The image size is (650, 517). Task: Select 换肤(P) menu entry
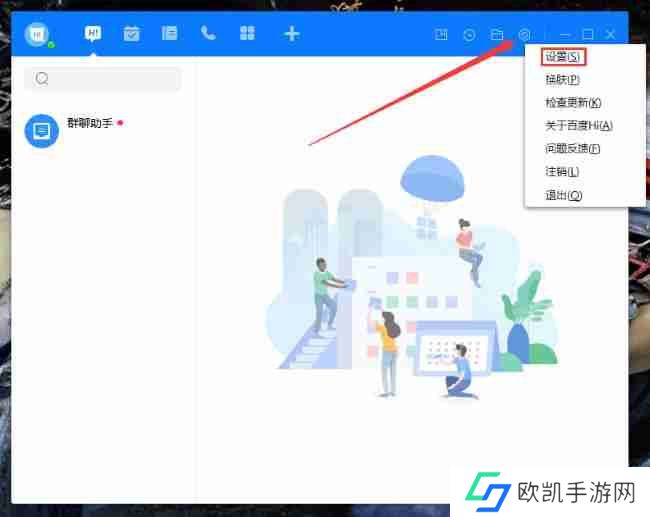coord(562,79)
